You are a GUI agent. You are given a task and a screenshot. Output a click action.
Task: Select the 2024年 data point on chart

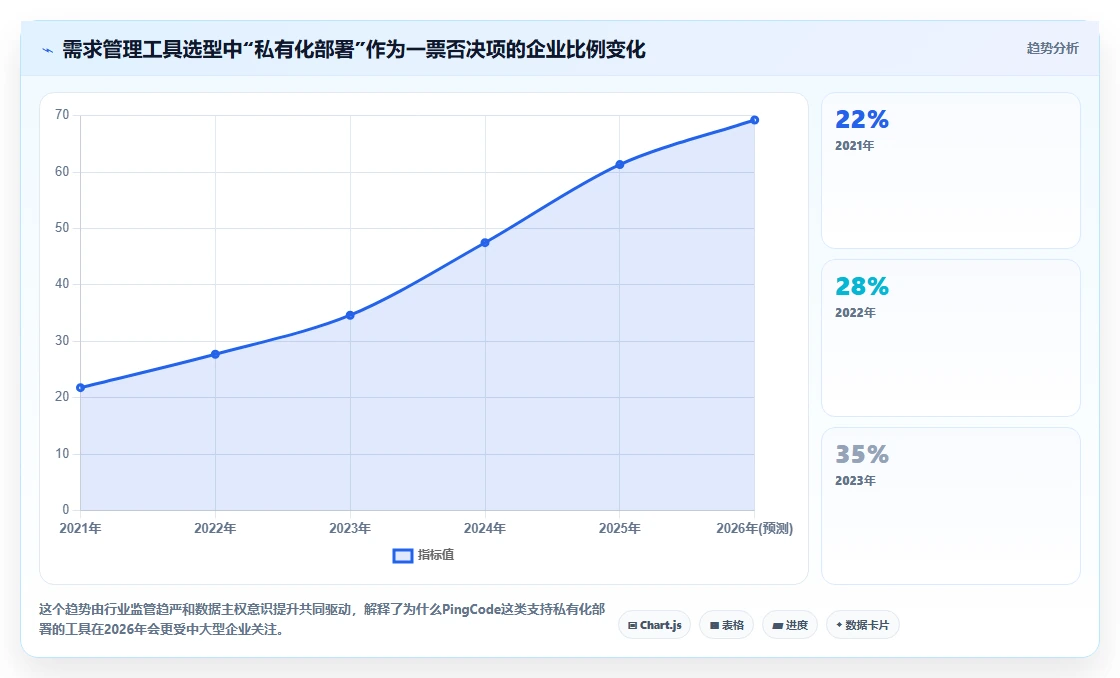pyautogui.click(x=485, y=243)
